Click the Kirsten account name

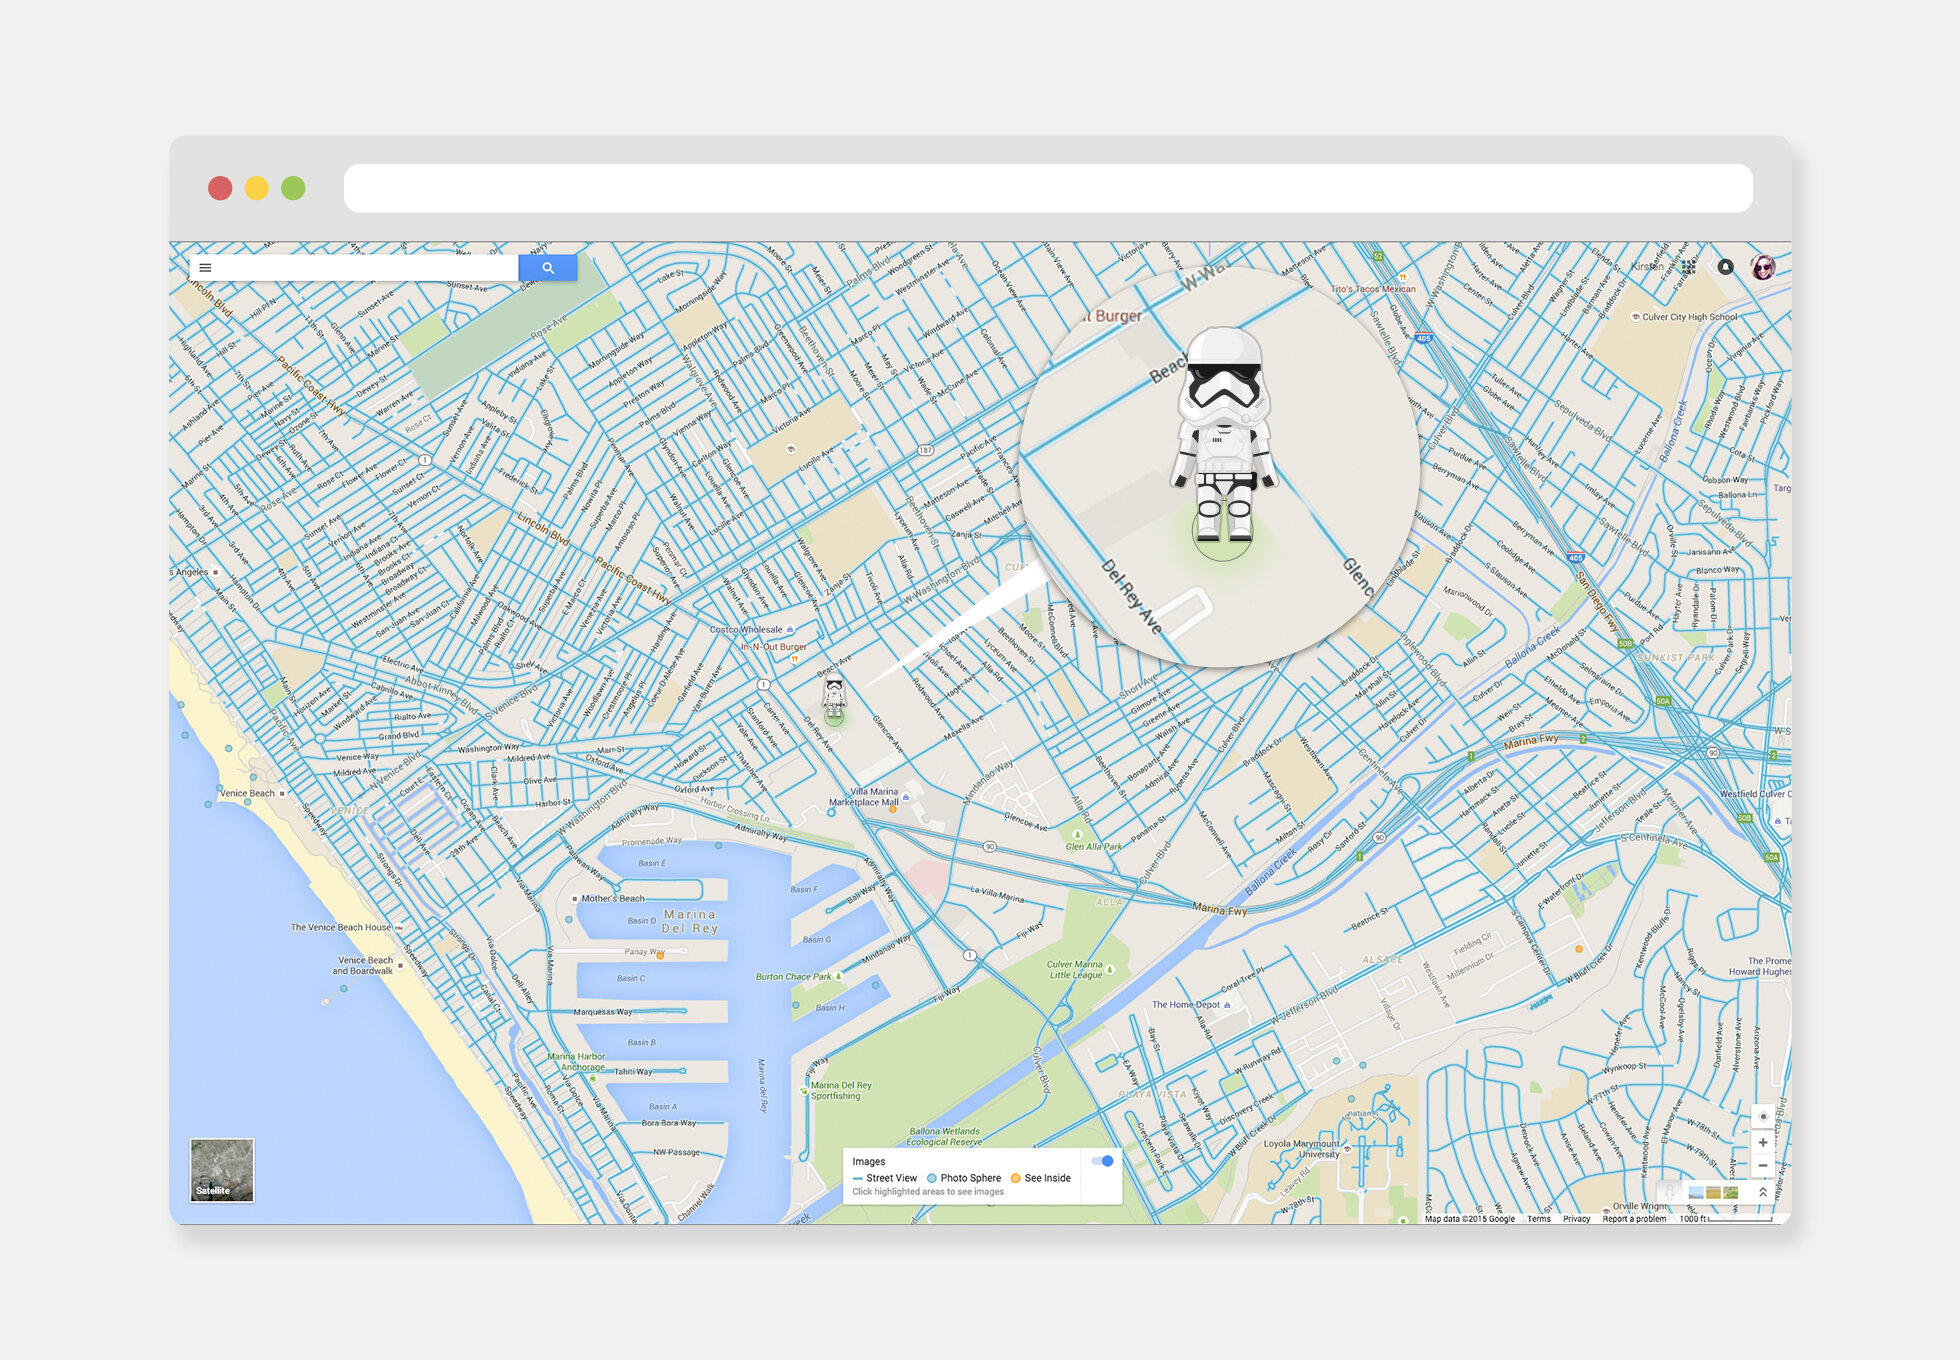pyautogui.click(x=1647, y=267)
